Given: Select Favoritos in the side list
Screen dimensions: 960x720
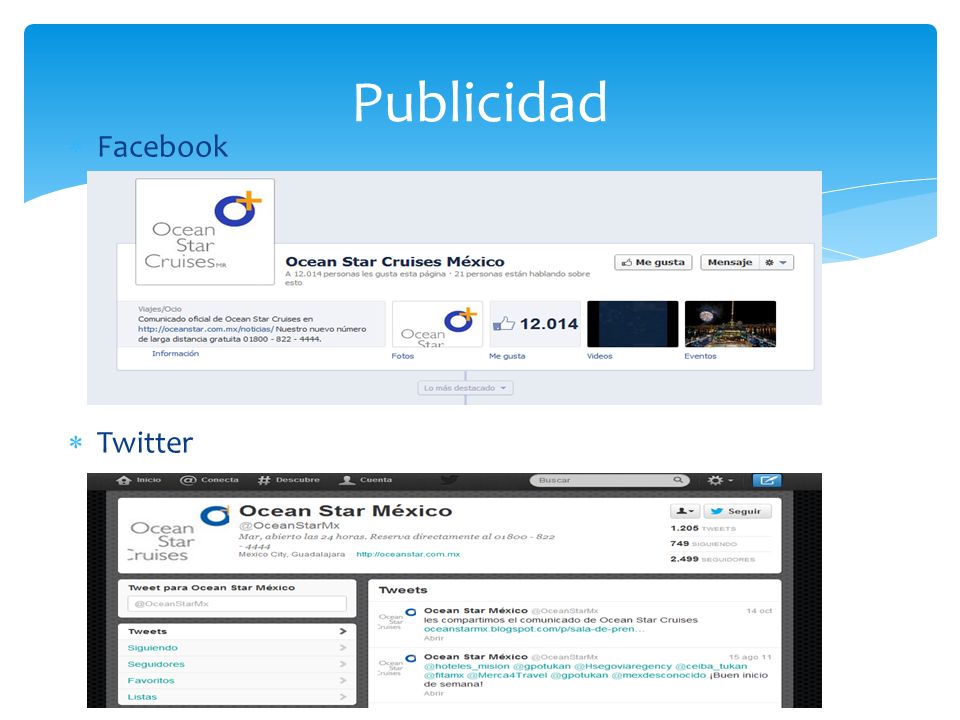Looking at the screenshot, I should pyautogui.click(x=237, y=680).
